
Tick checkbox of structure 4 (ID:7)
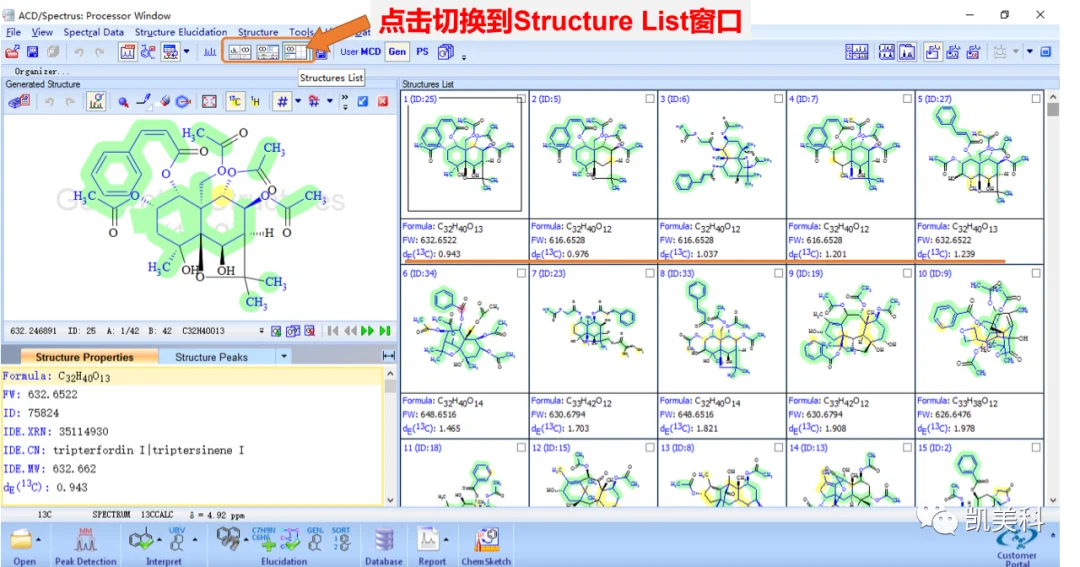coord(907,99)
